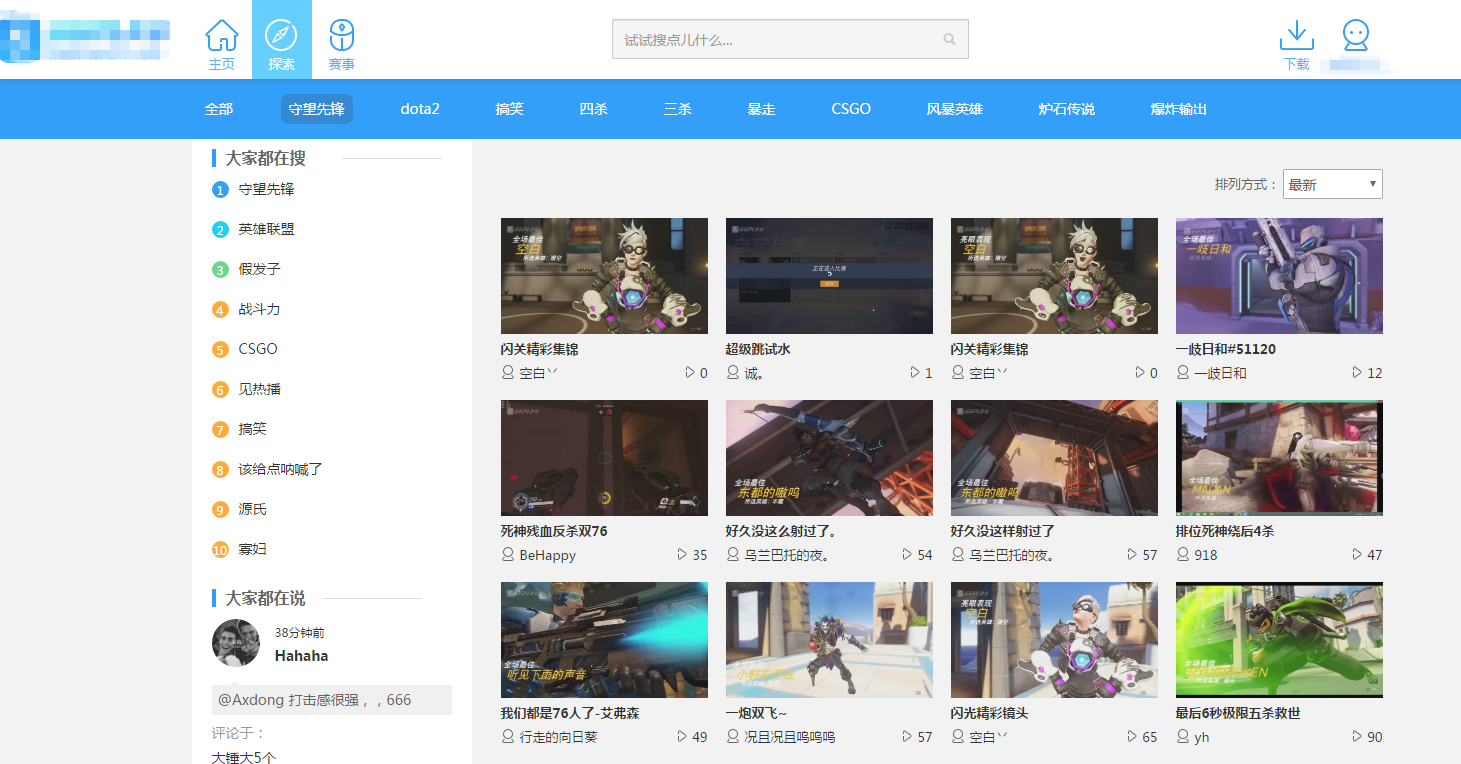Viewport: 1461px width, 764px height.
Task: Open the 一炮双飞~ video thumbnail
Action: pyautogui.click(x=829, y=640)
